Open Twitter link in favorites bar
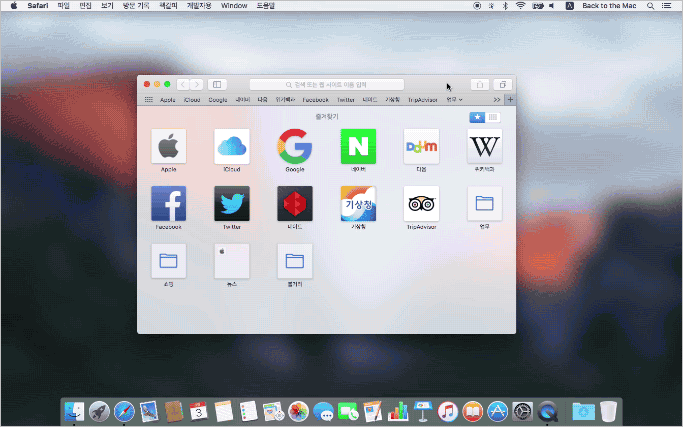 [346, 100]
